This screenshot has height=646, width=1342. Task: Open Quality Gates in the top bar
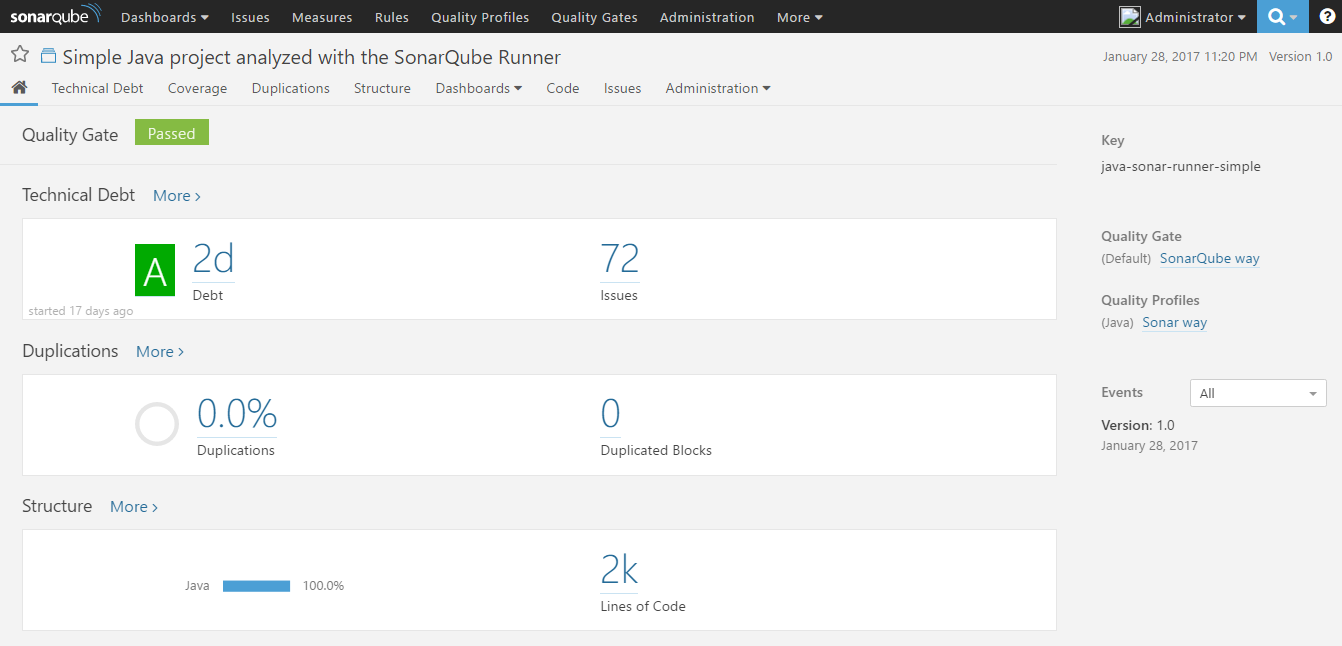tap(595, 17)
